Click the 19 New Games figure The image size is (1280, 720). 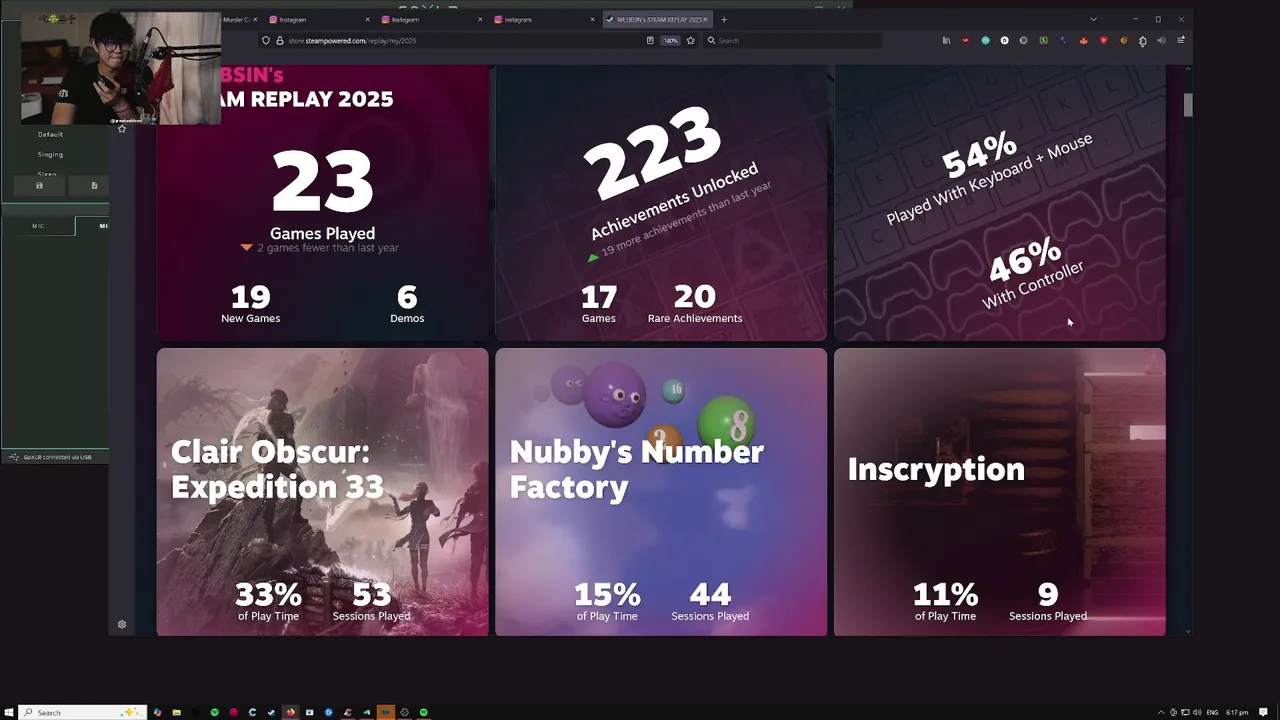[250, 304]
